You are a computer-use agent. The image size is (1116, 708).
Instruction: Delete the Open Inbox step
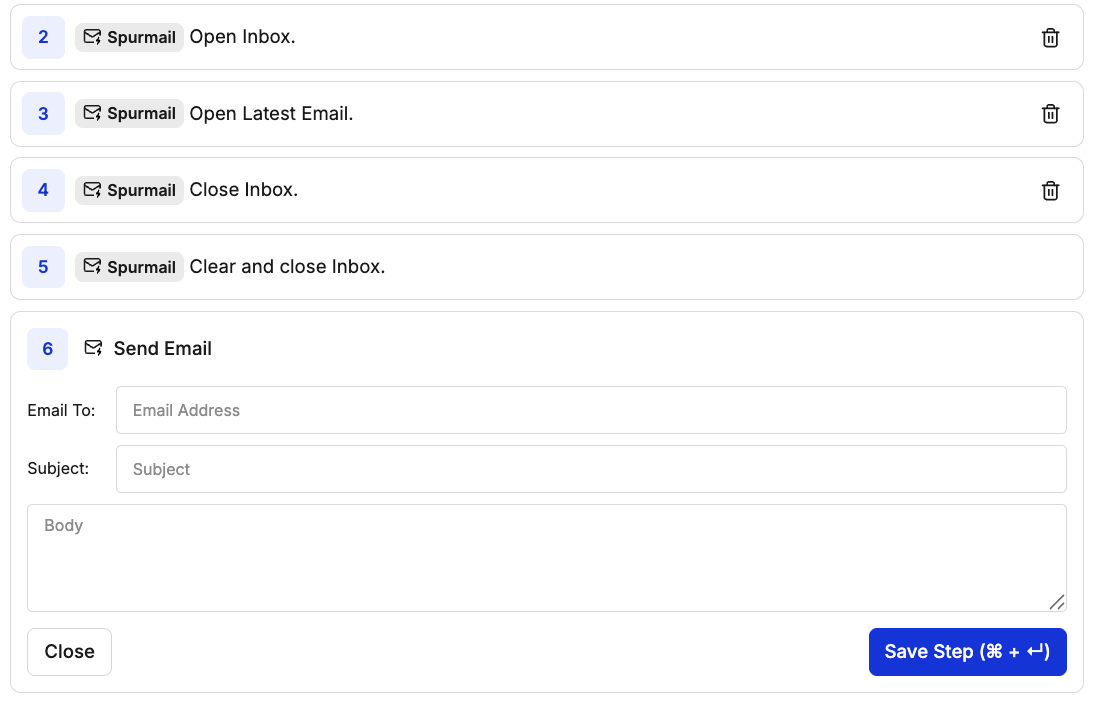(1050, 37)
